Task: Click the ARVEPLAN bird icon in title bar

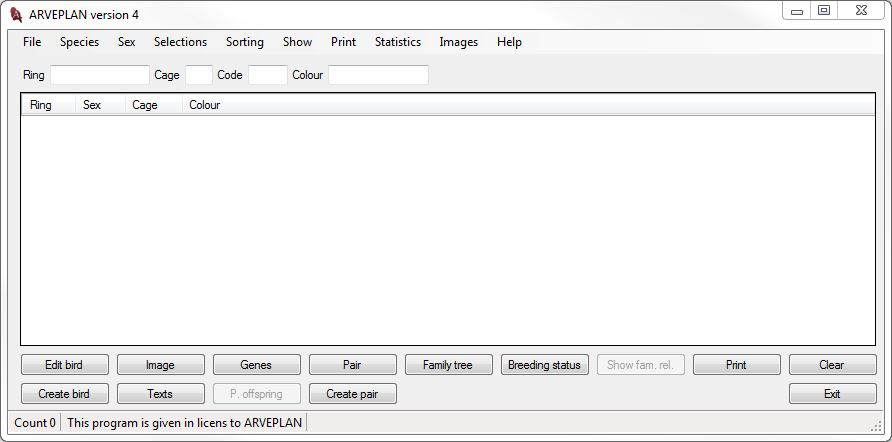Action: [16, 15]
